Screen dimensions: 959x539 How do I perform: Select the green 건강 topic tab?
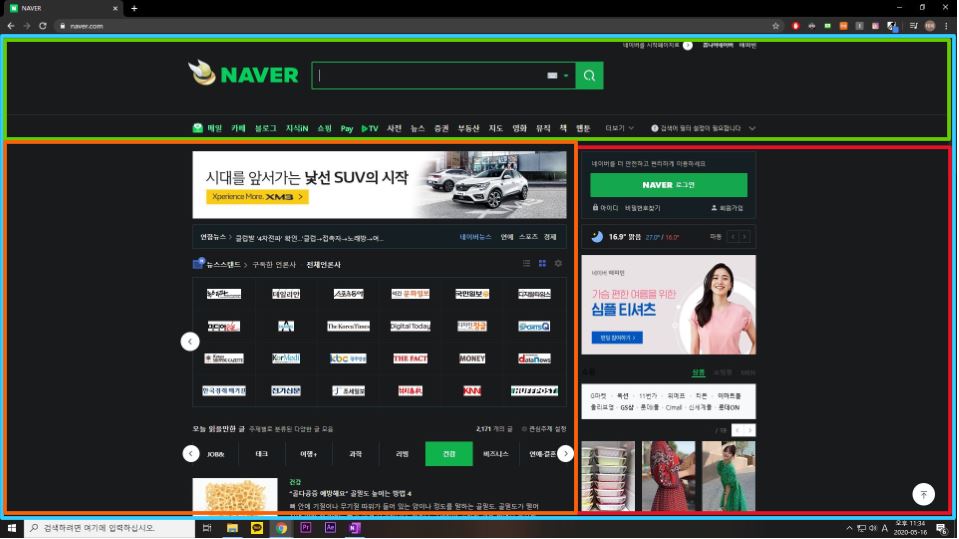tap(449, 454)
